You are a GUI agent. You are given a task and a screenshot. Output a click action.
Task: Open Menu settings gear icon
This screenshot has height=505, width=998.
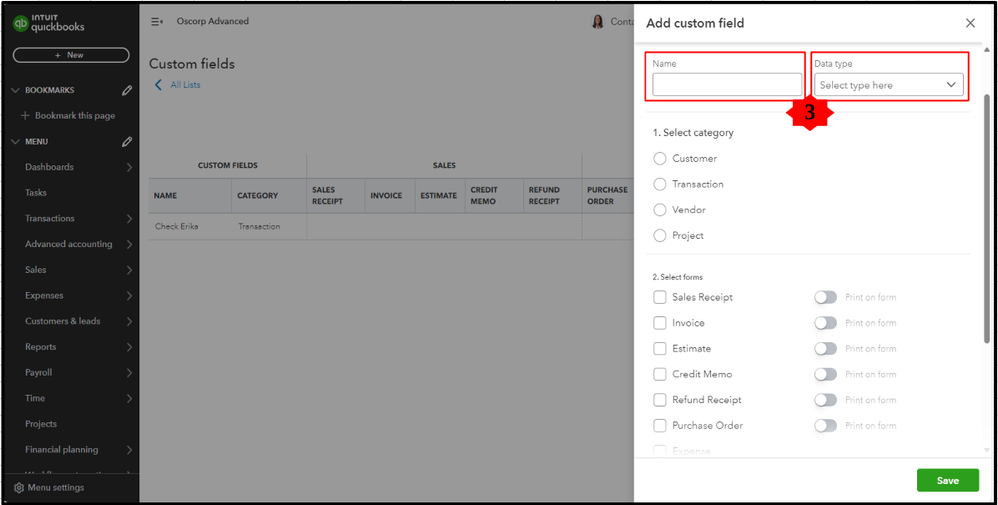(18, 488)
